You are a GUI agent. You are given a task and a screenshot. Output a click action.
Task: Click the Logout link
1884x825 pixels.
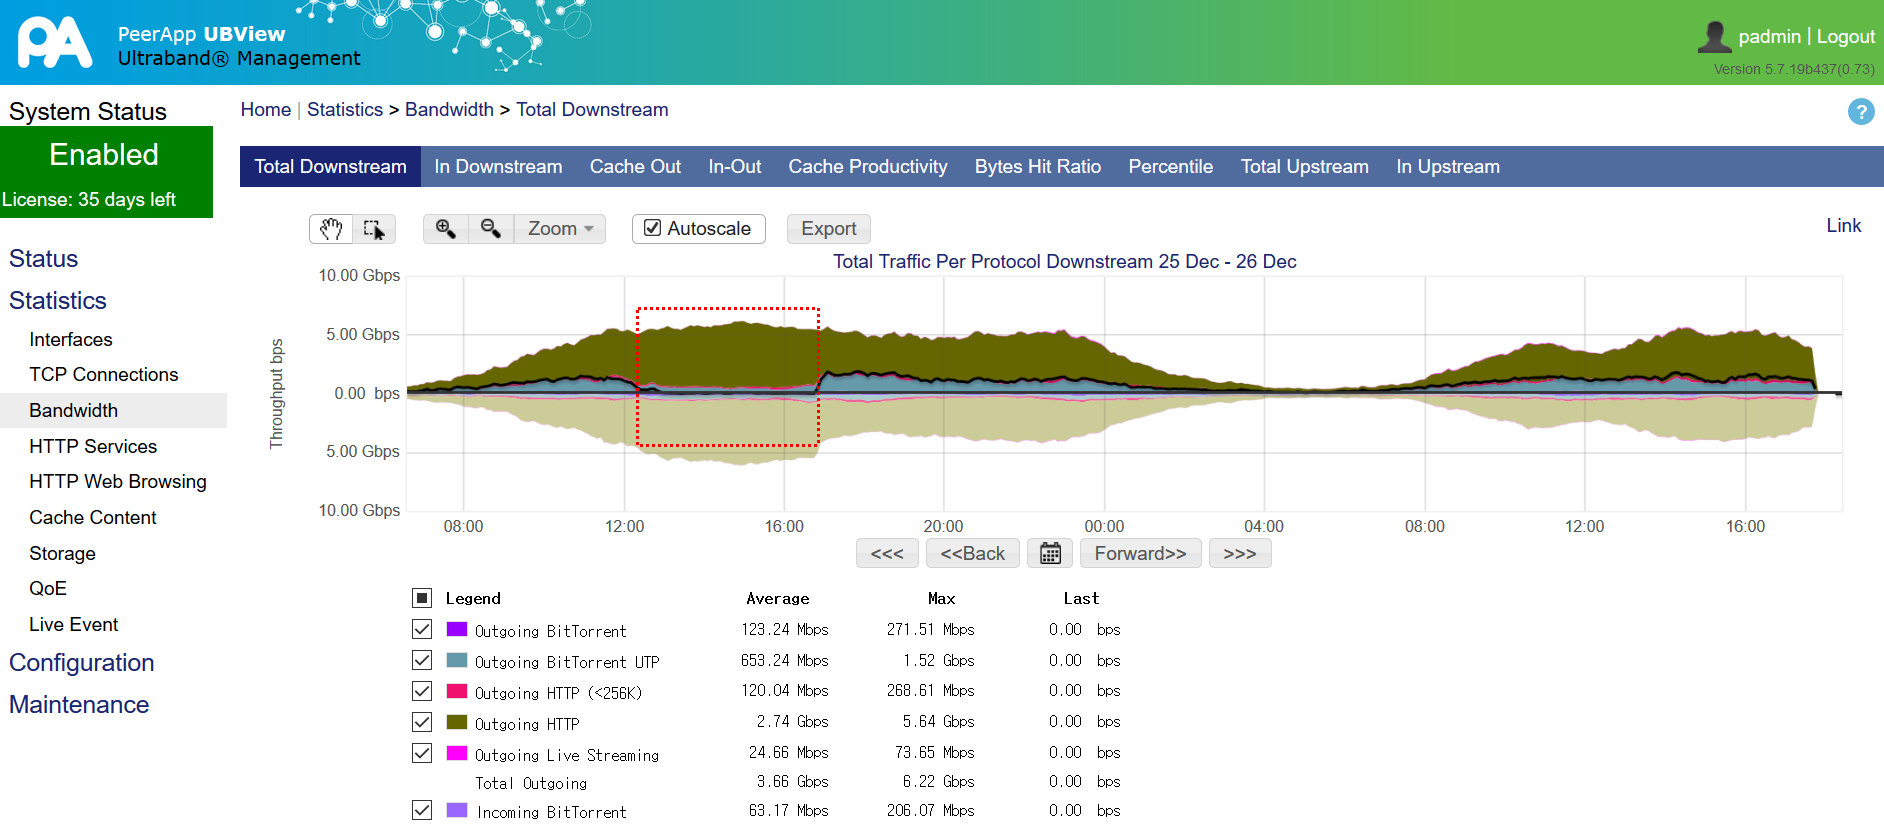tap(1846, 37)
